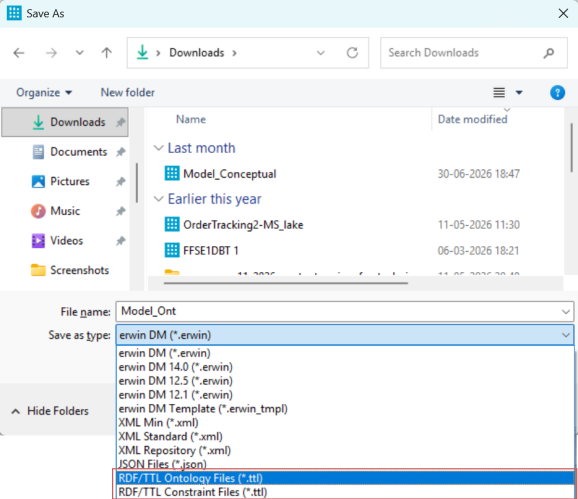Click the green Downloads icon in address bar
Viewport: 578px width, 499px height.
[x=143, y=52]
